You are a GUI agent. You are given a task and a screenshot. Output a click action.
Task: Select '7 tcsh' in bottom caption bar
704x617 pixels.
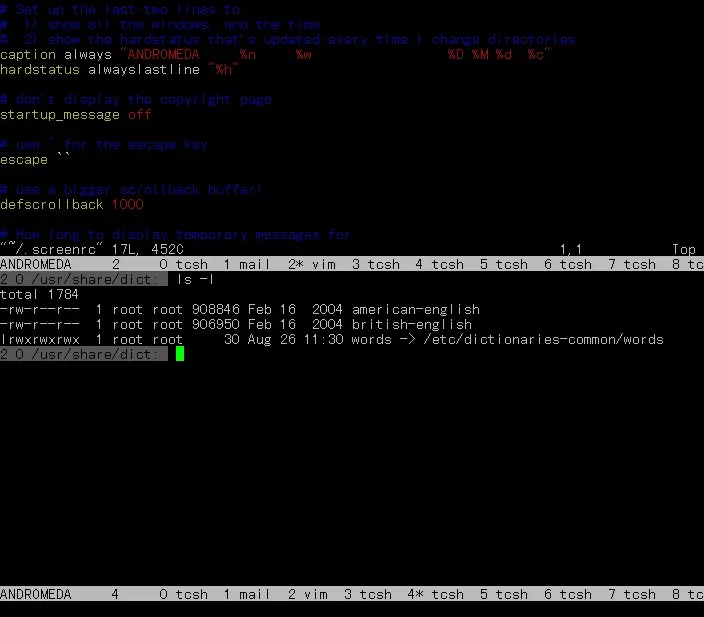(632, 595)
